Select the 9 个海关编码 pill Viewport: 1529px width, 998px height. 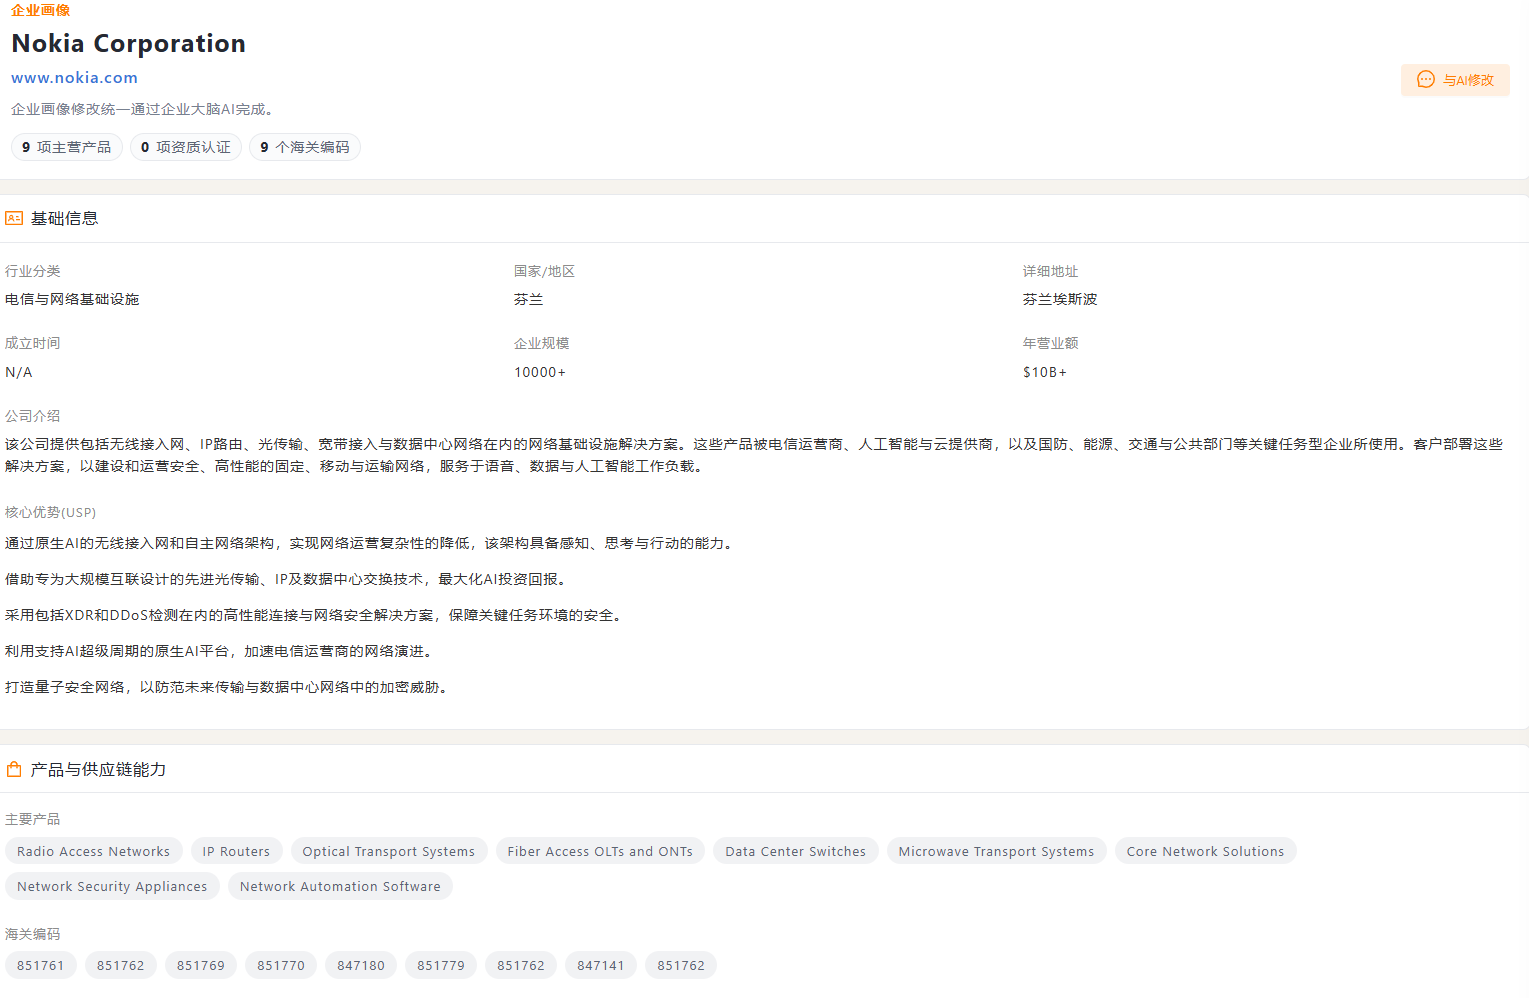(305, 147)
